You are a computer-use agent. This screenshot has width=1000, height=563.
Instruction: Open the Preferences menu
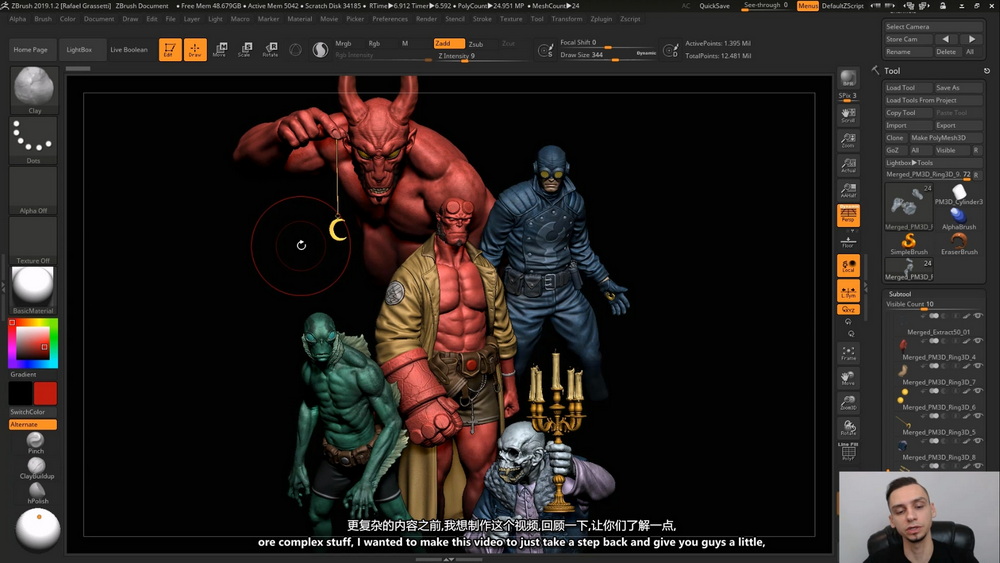point(390,19)
